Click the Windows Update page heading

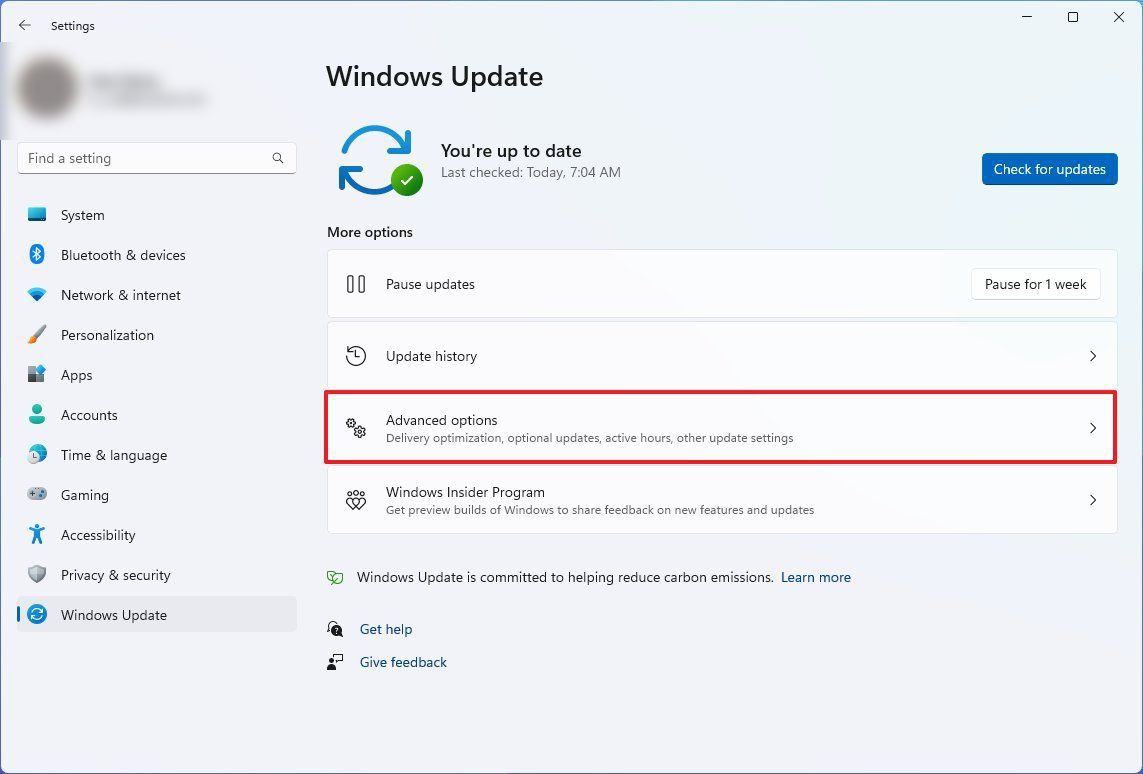(x=434, y=77)
